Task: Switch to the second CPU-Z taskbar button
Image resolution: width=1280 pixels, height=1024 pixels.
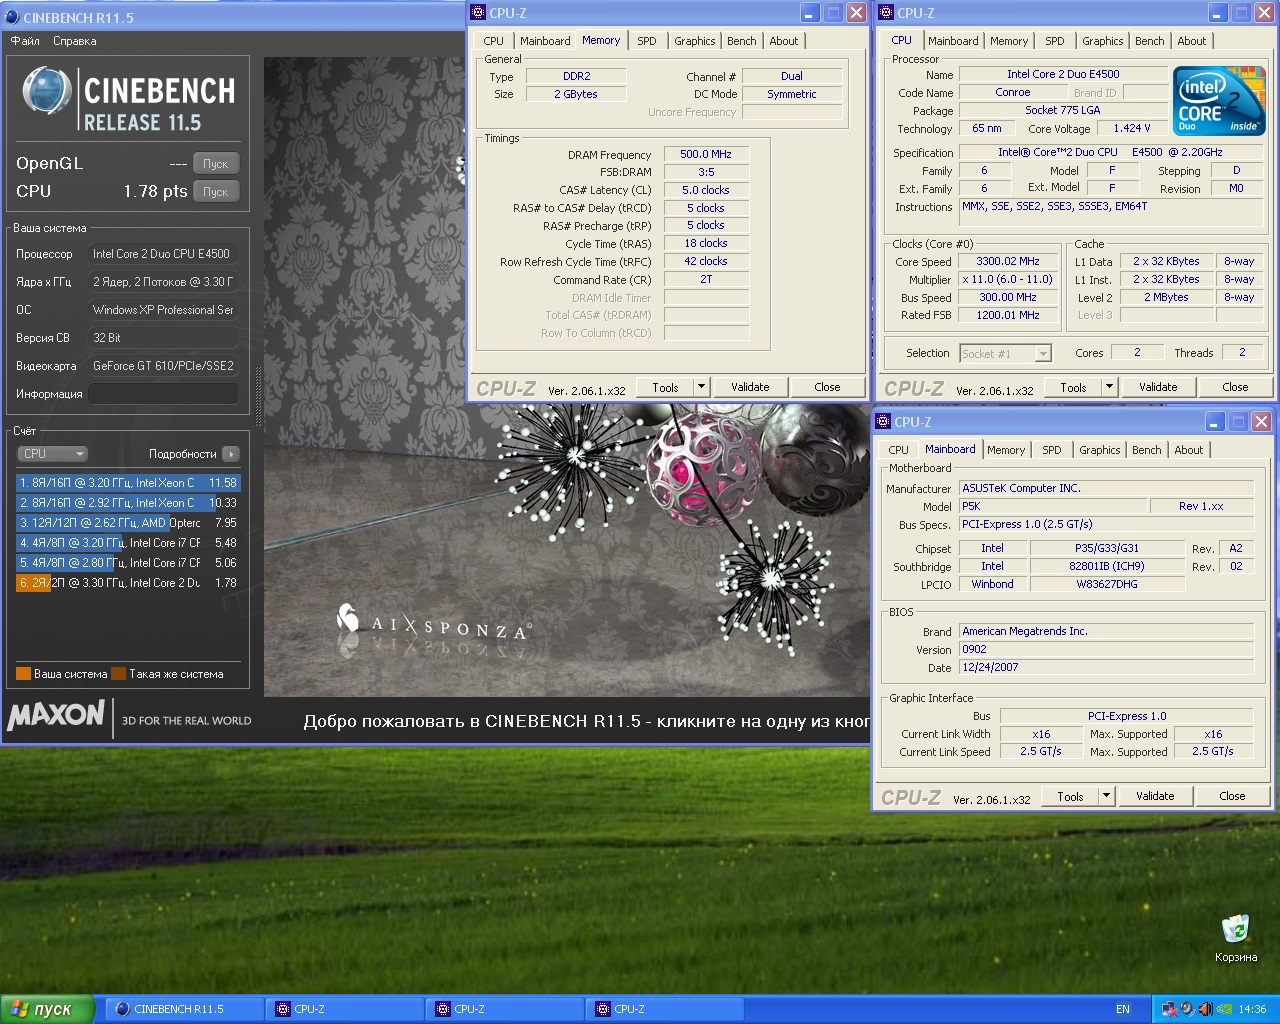Action: [x=504, y=1009]
